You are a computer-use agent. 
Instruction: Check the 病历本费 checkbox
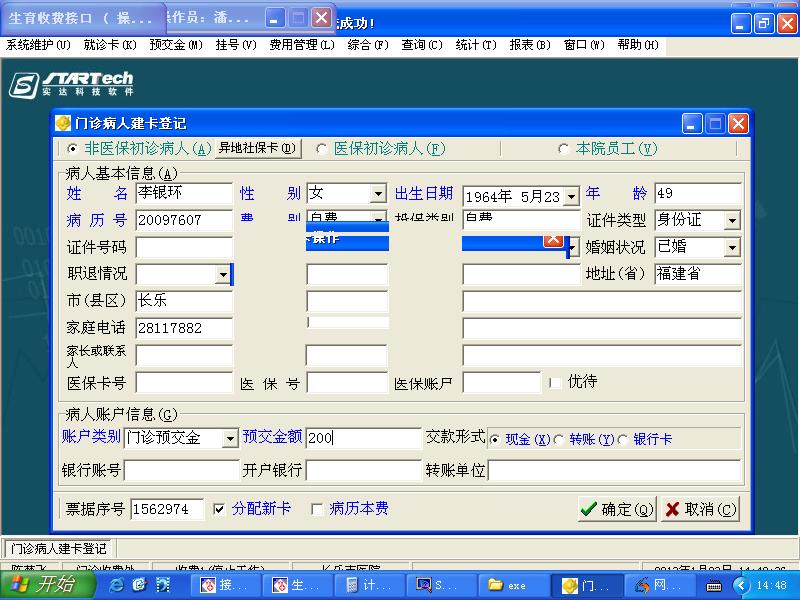pos(317,509)
